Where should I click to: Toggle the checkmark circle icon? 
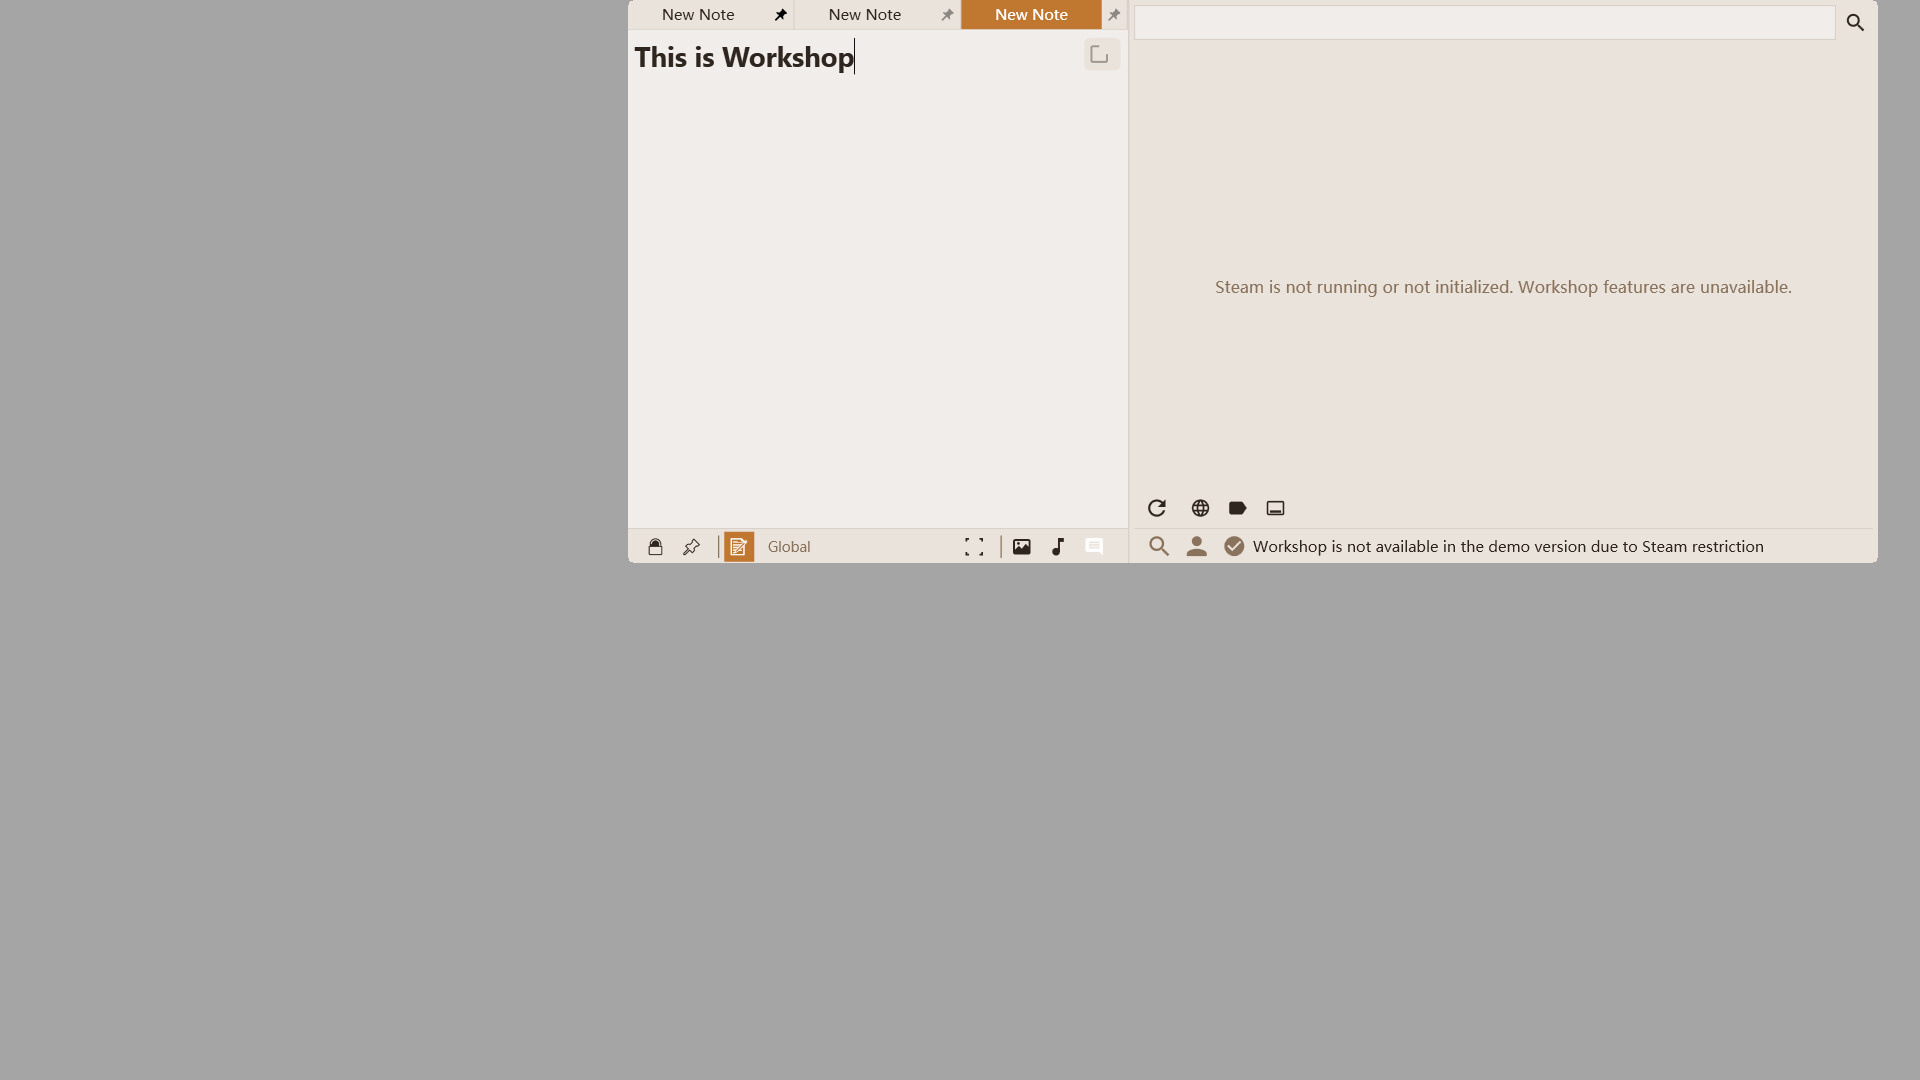click(x=1234, y=546)
